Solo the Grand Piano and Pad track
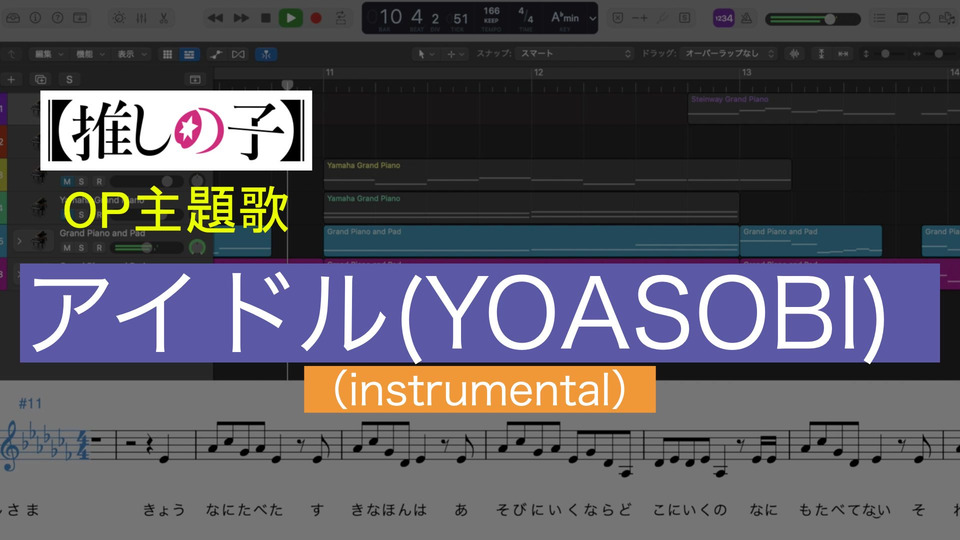The height and width of the screenshot is (540, 960). (81, 247)
